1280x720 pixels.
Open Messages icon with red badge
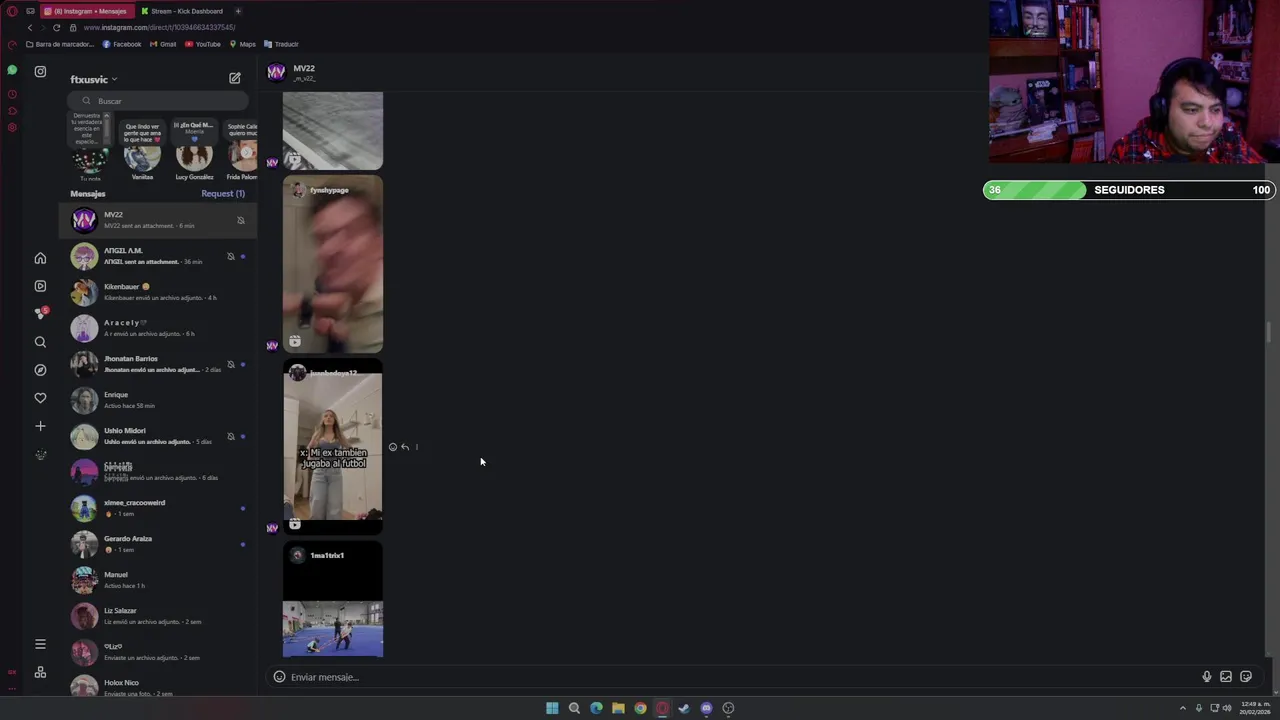[x=40, y=313]
